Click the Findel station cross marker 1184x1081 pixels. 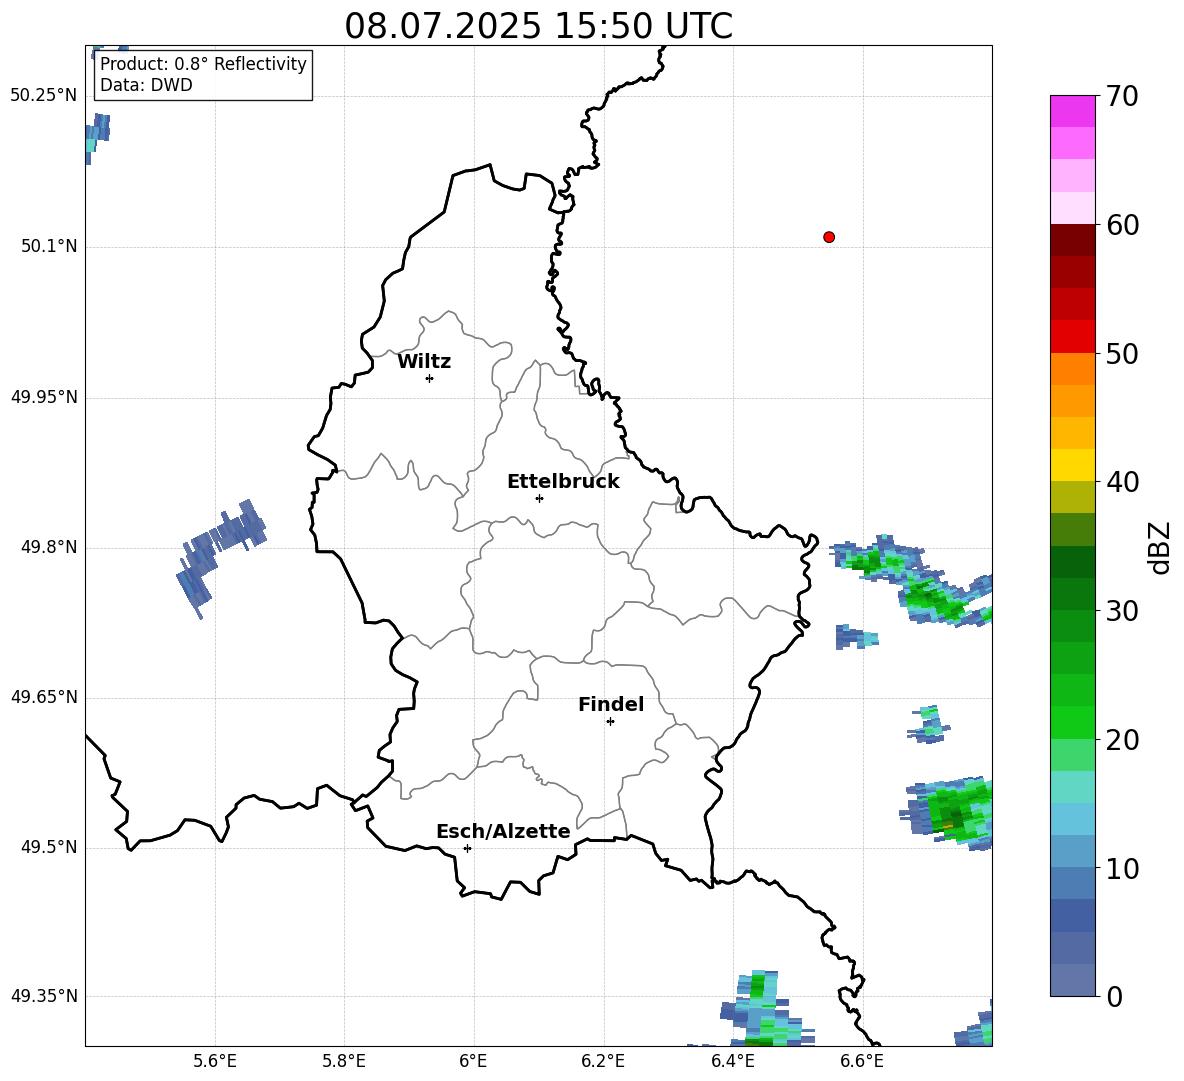pyautogui.click(x=610, y=722)
